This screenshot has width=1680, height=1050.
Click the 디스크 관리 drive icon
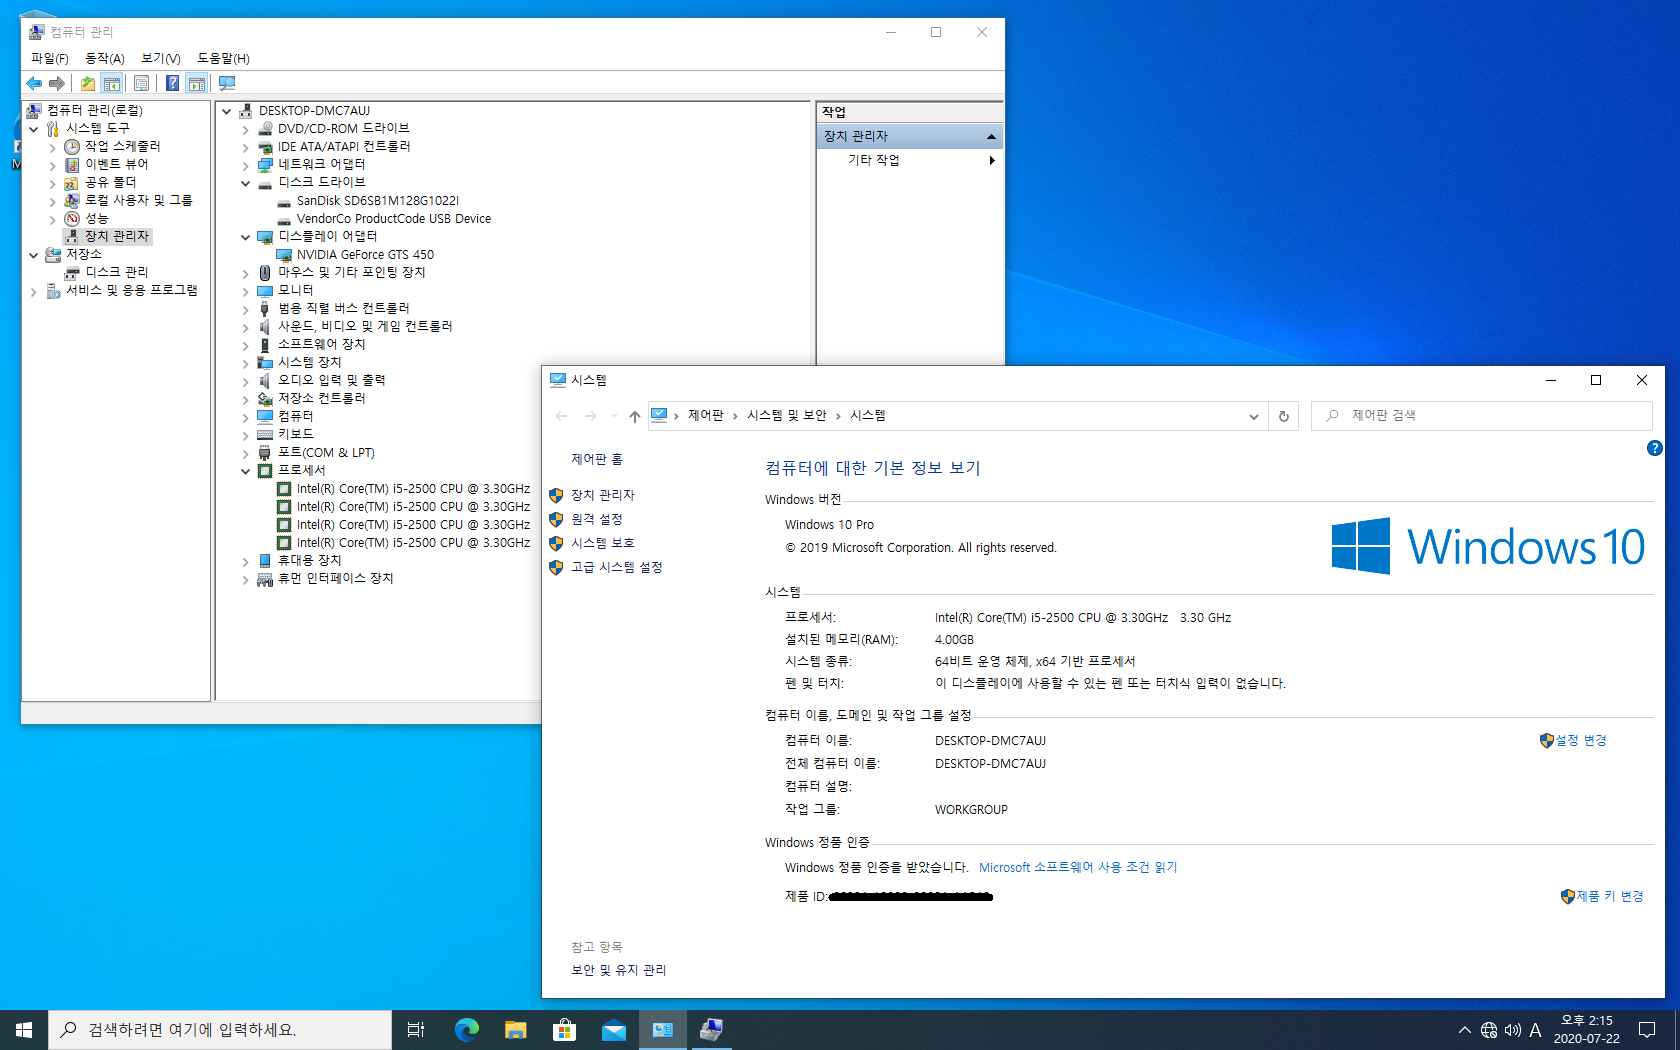coord(72,272)
